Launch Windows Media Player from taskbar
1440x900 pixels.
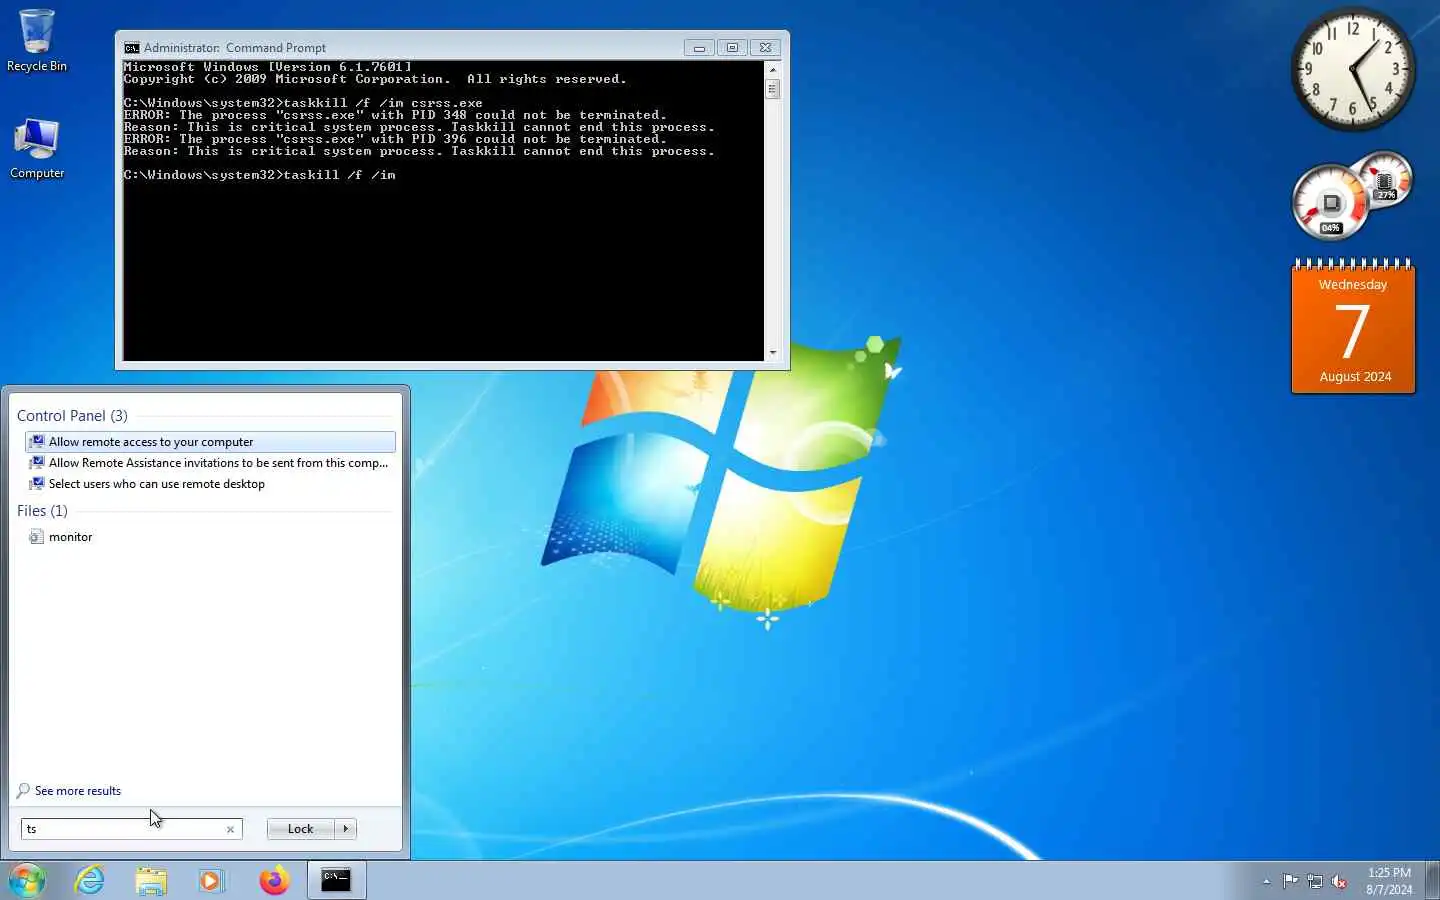point(211,880)
